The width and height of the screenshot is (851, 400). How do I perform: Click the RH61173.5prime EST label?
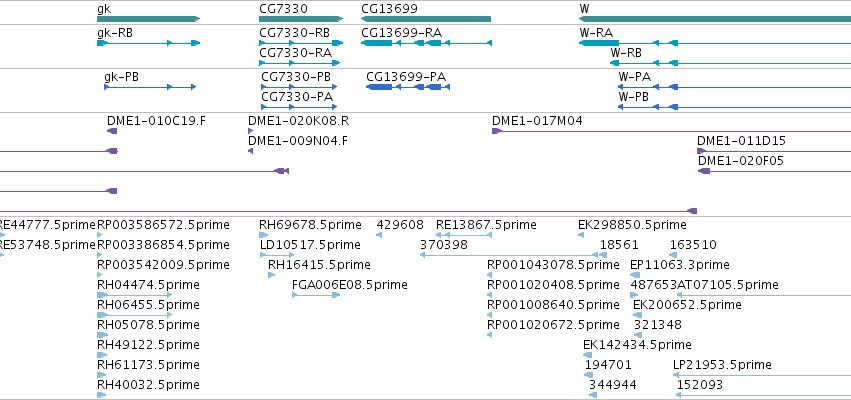click(148, 365)
